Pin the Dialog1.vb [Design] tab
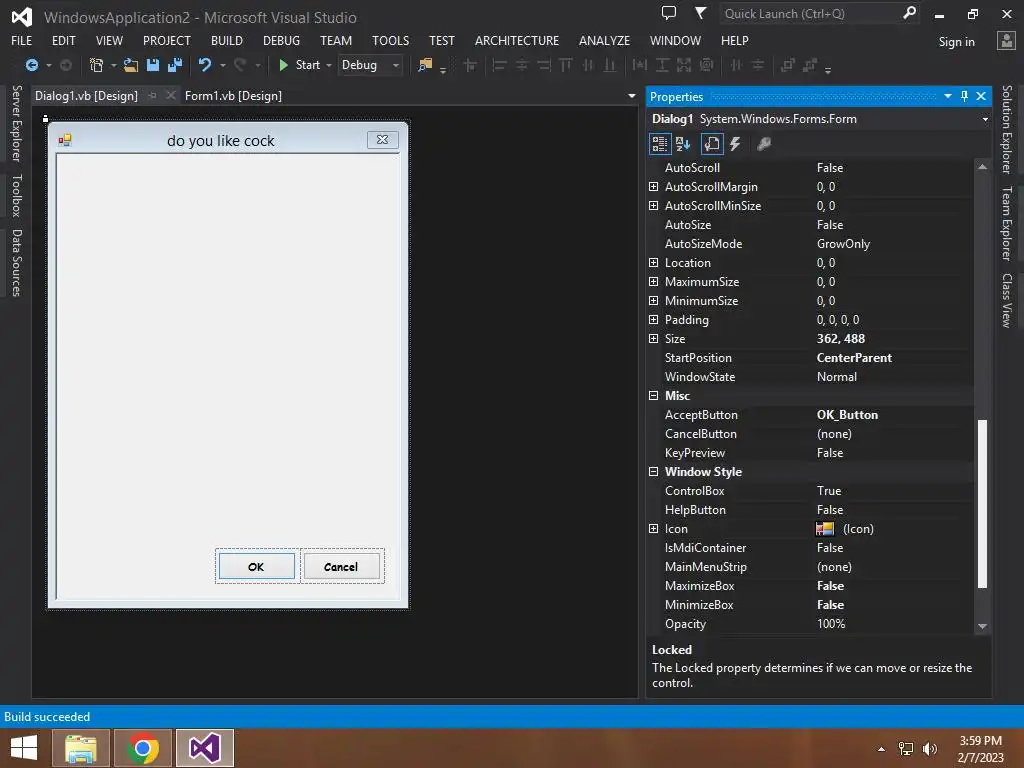The height and width of the screenshot is (768, 1024). (152, 95)
